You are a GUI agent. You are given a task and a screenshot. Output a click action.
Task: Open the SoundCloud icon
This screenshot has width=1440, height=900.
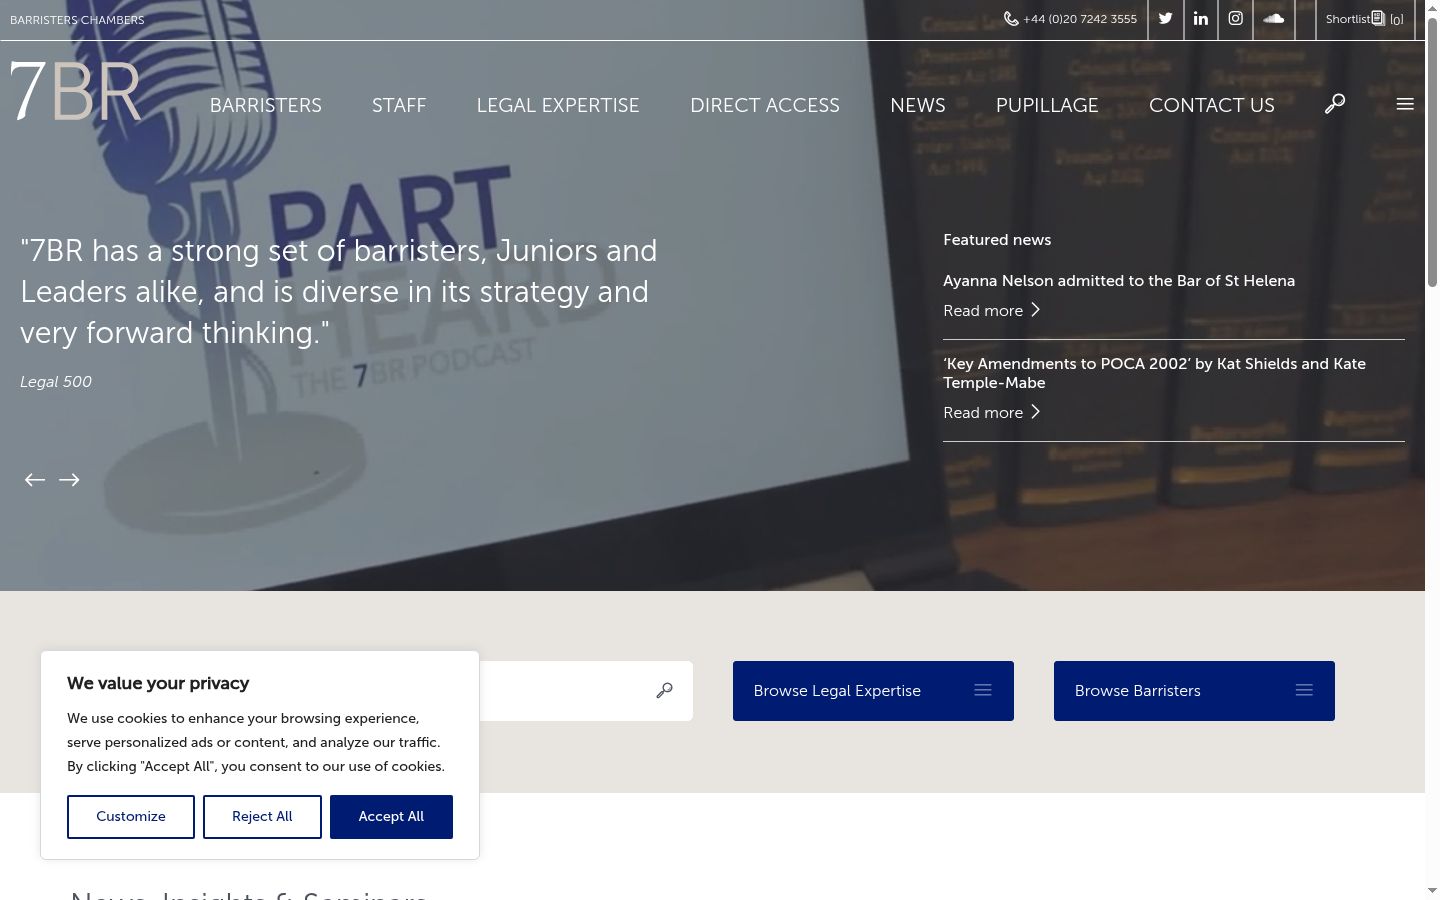1273,19
